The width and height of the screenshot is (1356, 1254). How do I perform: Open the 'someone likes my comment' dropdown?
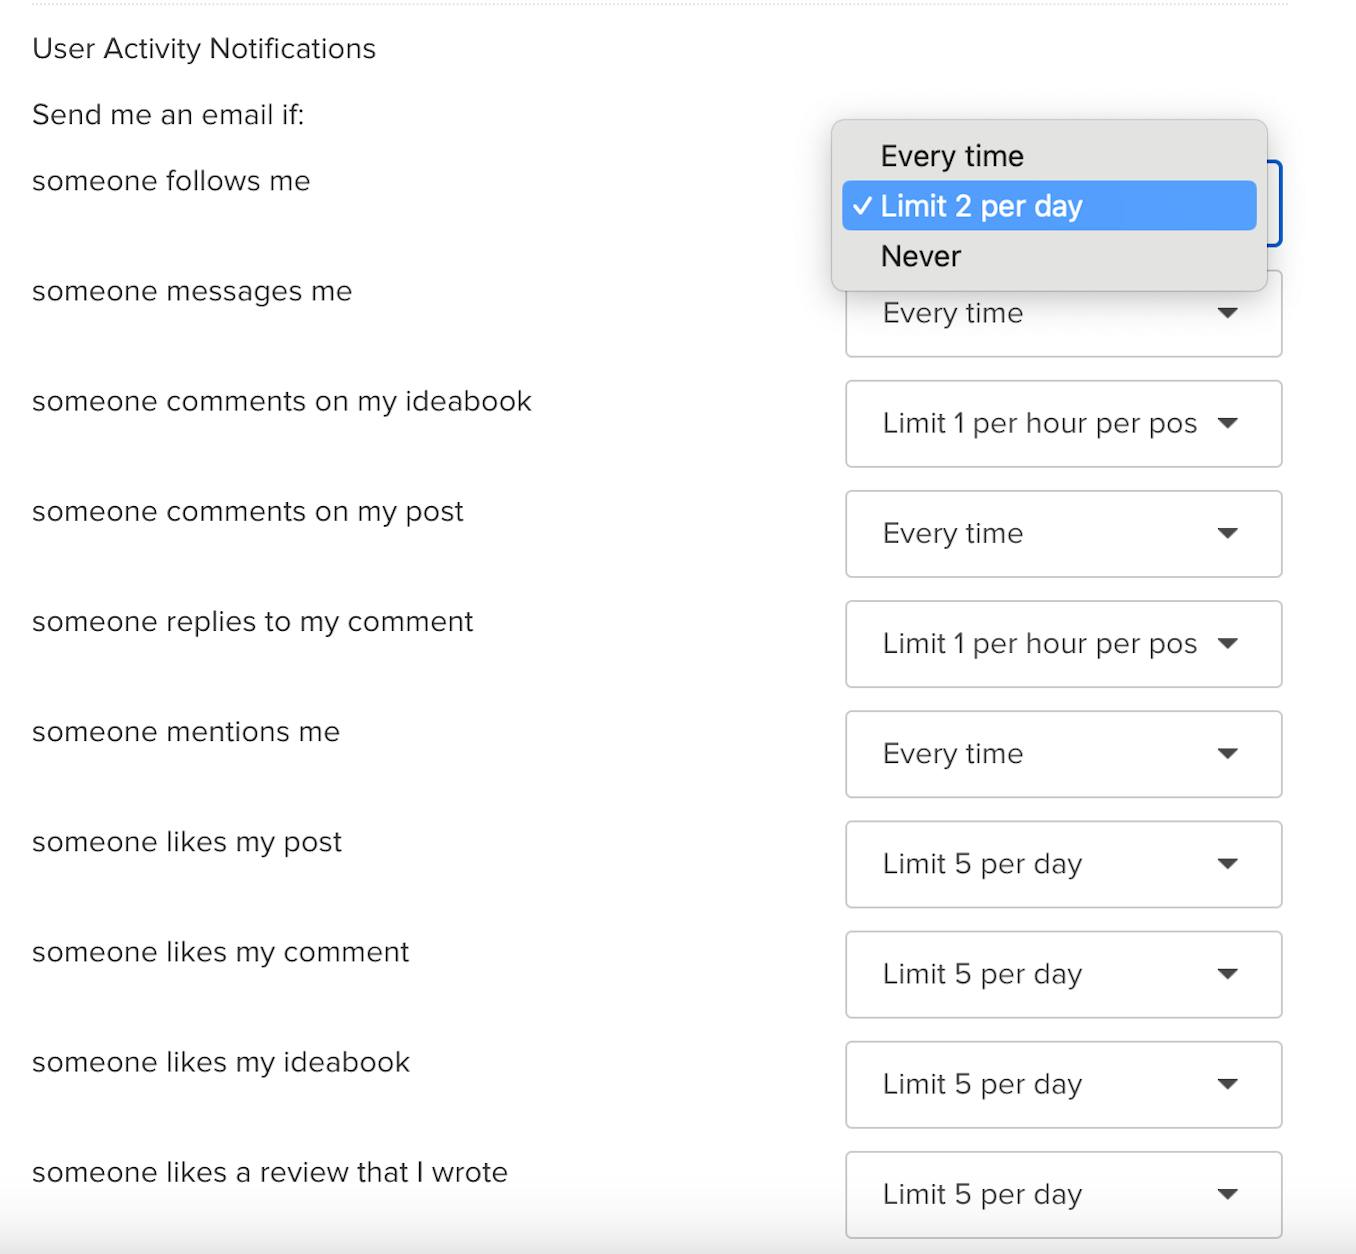click(x=1063, y=974)
